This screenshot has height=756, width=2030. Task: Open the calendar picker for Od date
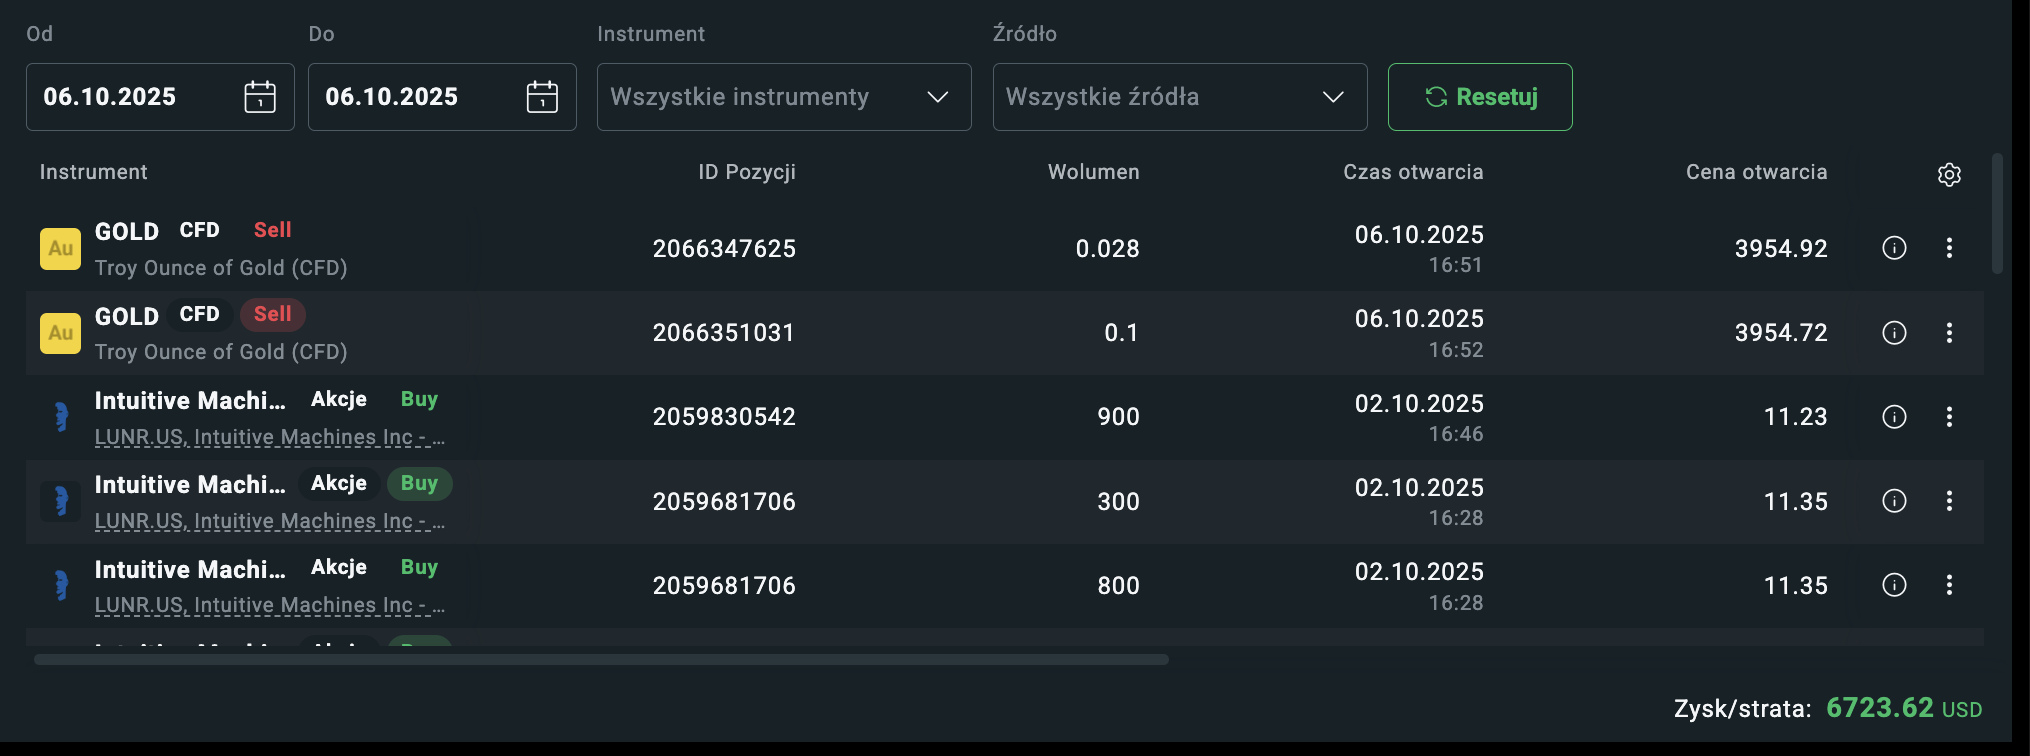pos(260,97)
